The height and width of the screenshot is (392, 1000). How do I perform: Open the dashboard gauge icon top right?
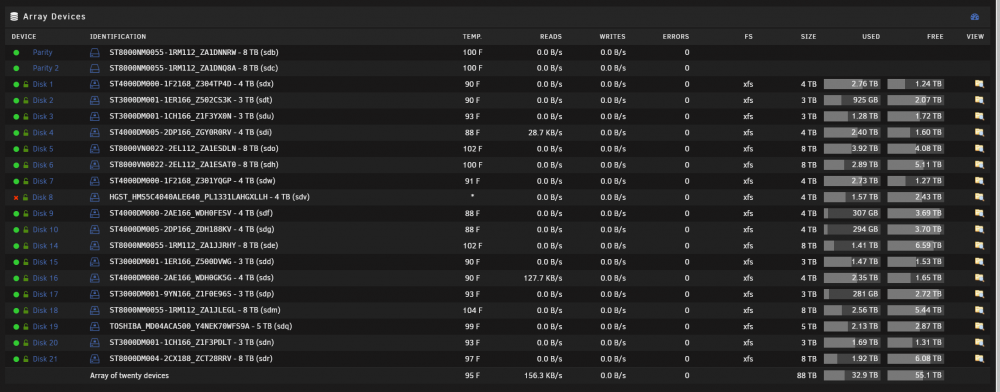tap(974, 17)
